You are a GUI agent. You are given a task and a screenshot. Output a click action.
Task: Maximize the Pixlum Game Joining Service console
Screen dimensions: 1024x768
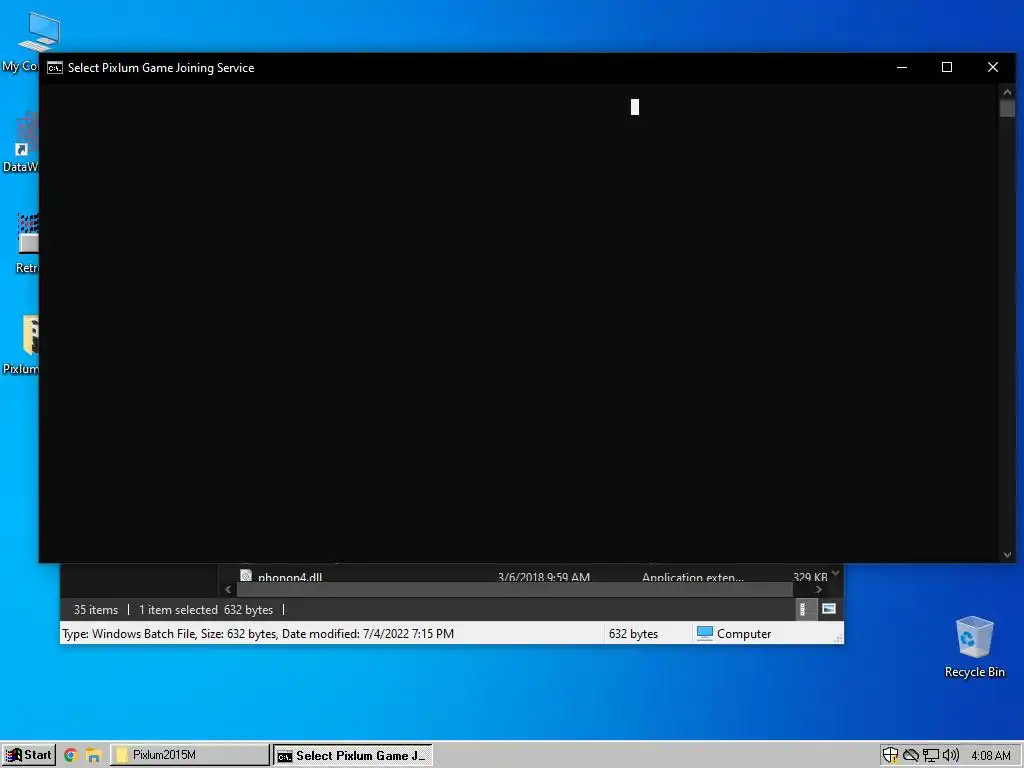coord(947,67)
